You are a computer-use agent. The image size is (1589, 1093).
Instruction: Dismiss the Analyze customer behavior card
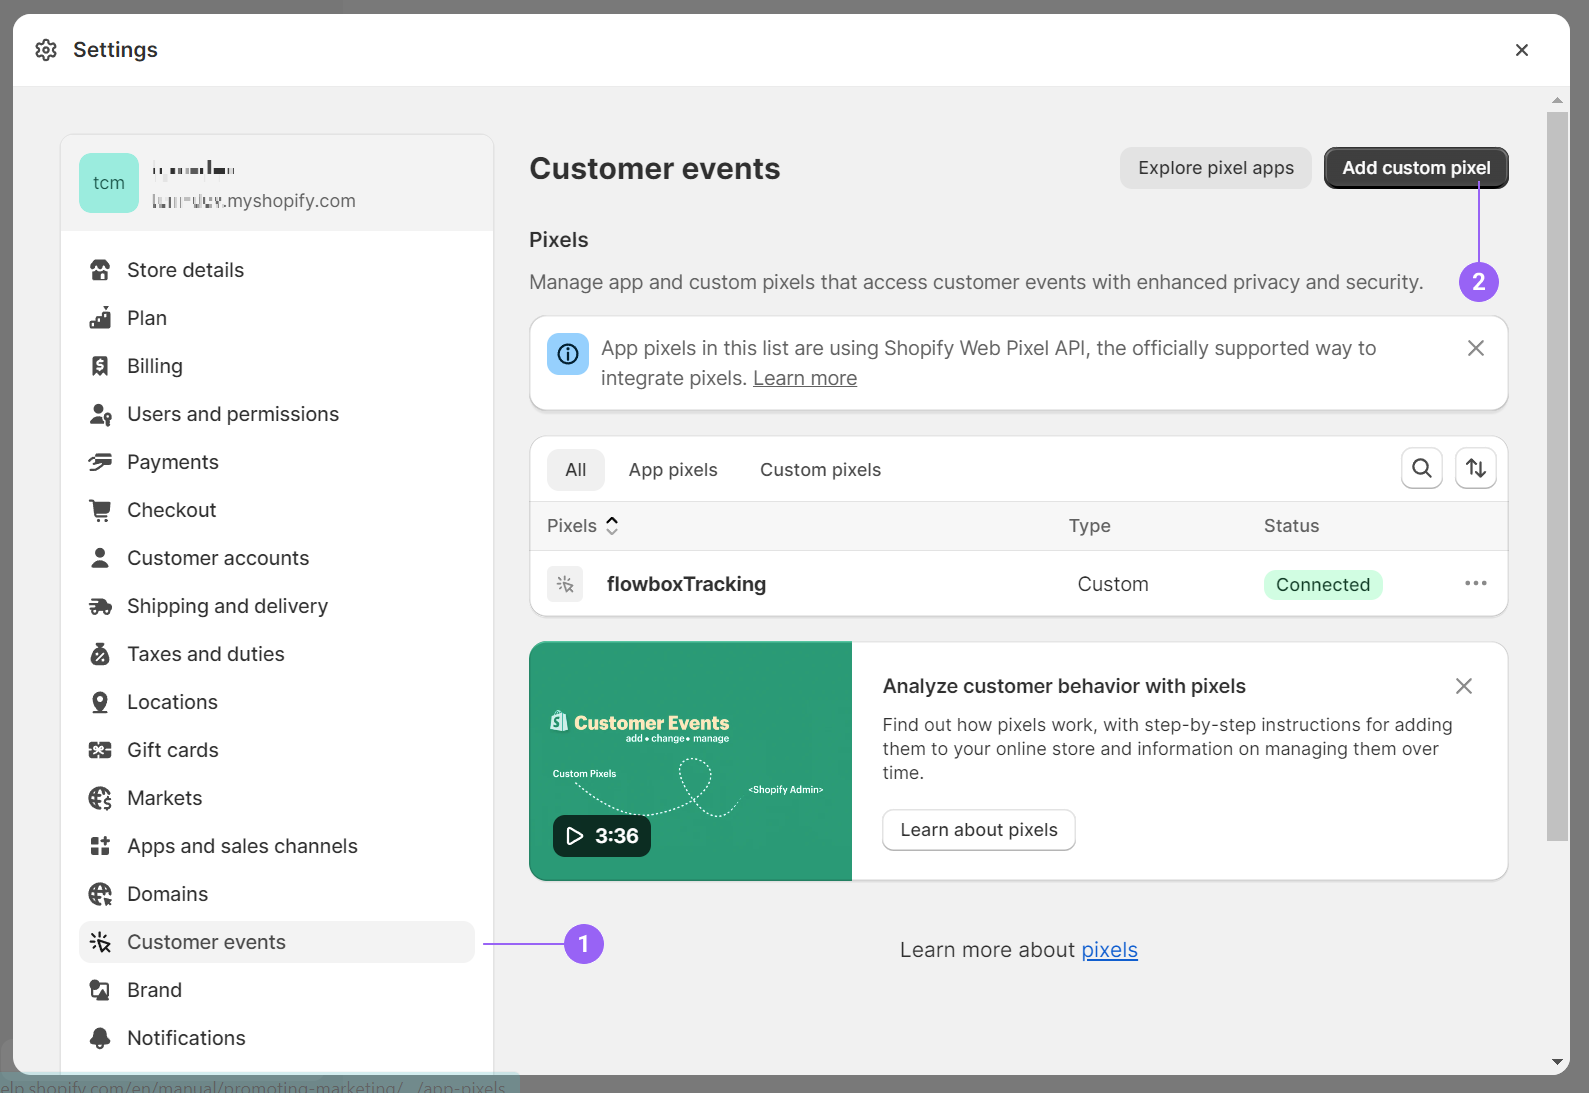pyautogui.click(x=1463, y=686)
